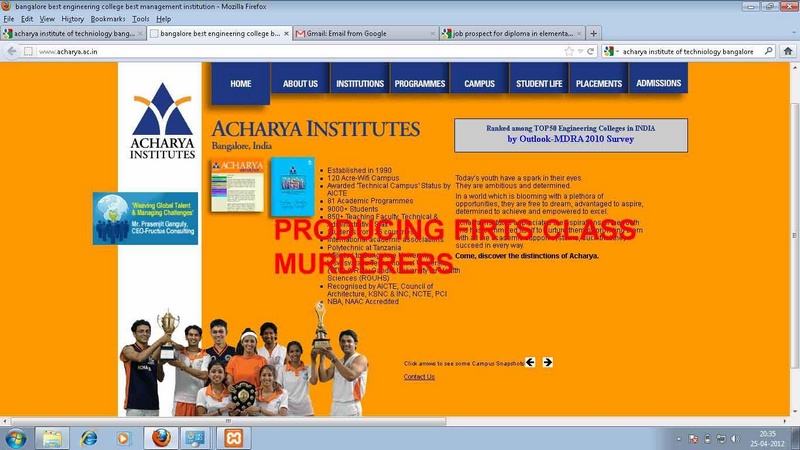Click the 81 Academic Programmes bullet

pos(370,201)
